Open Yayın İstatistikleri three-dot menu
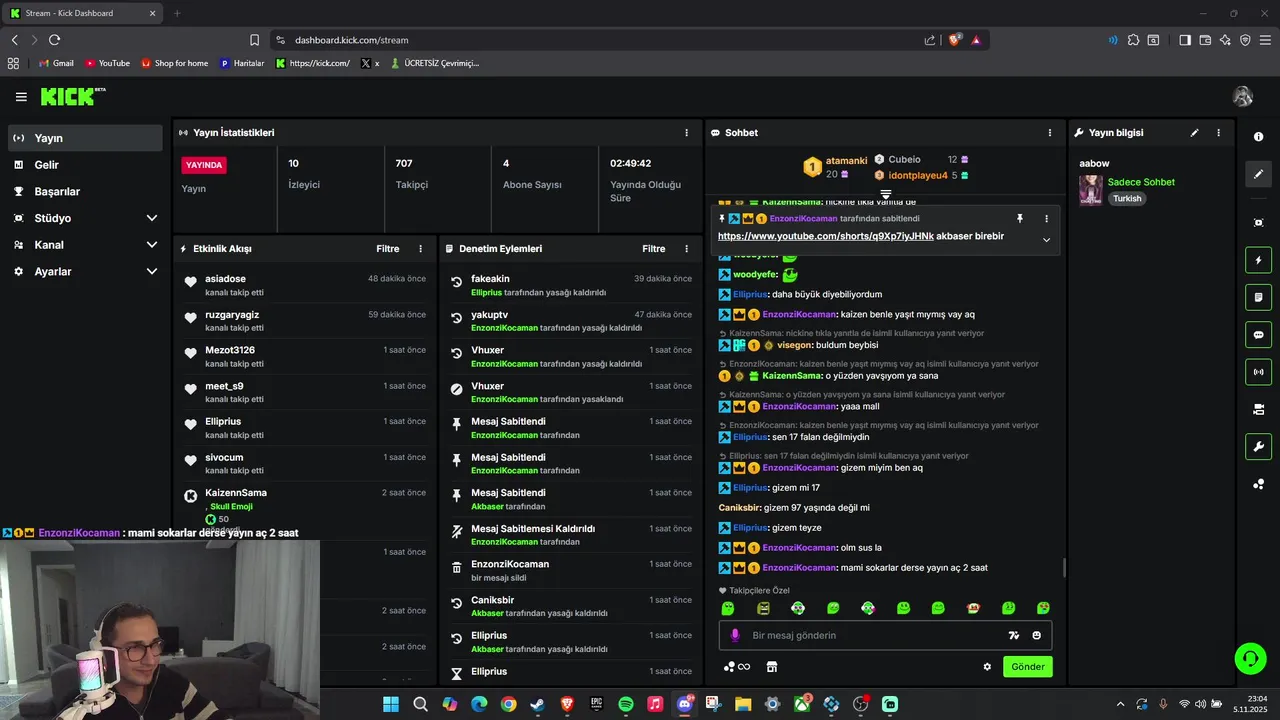Image resolution: width=1280 pixels, height=720 pixels. (686, 133)
